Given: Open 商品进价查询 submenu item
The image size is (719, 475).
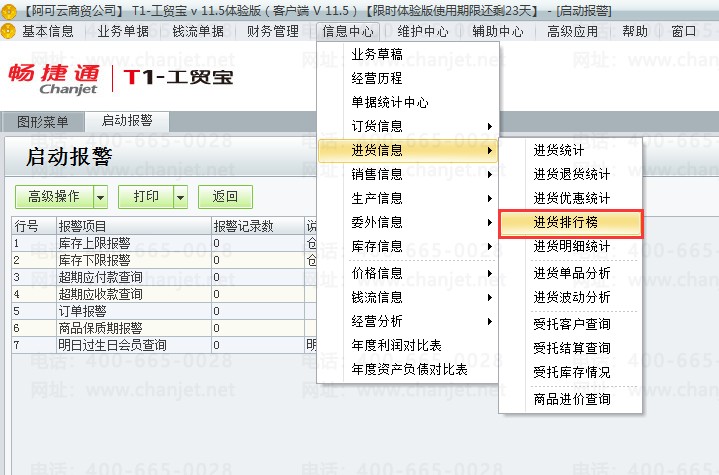Looking at the screenshot, I should pyautogui.click(x=571, y=399).
